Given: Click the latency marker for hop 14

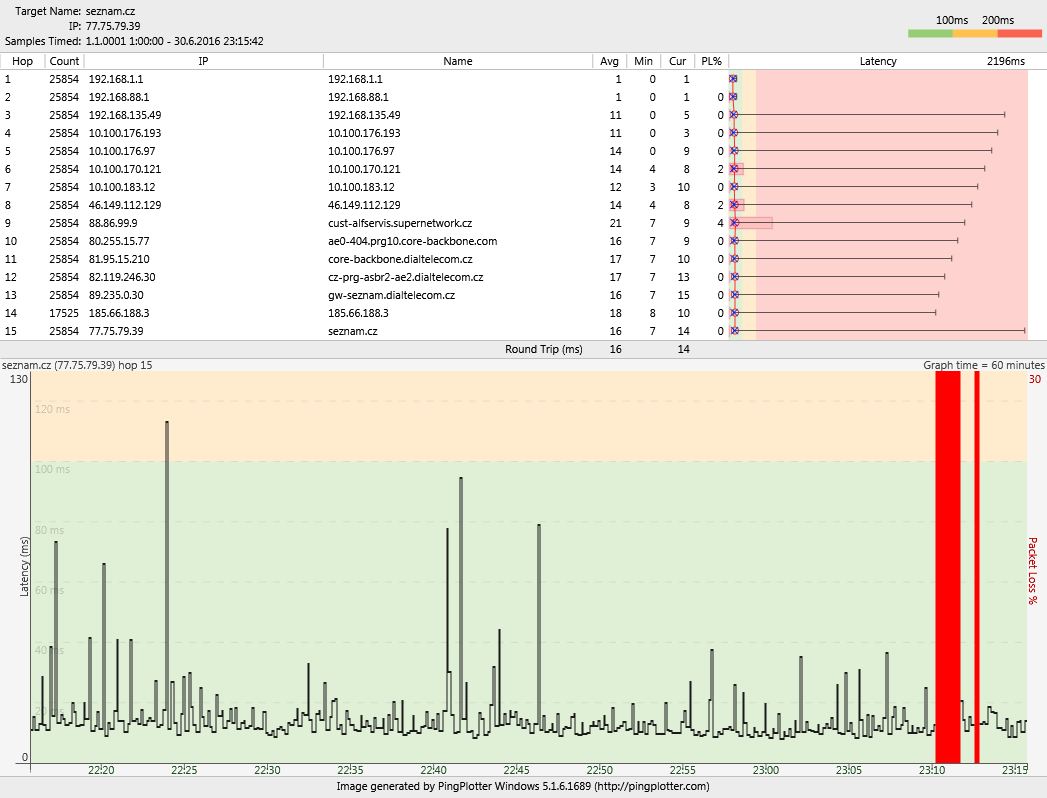Looking at the screenshot, I should pyautogui.click(x=734, y=312).
